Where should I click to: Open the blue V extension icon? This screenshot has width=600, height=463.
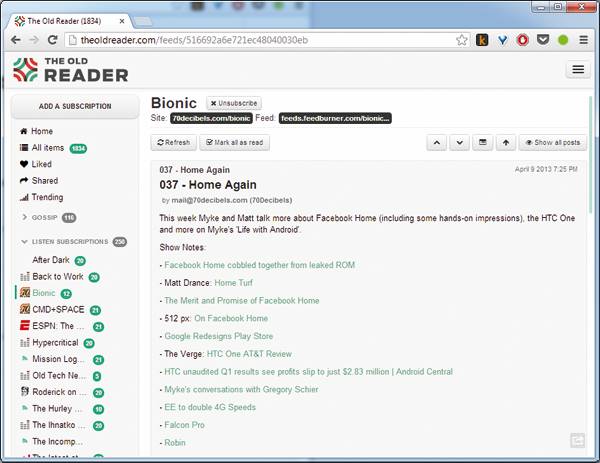(x=502, y=40)
